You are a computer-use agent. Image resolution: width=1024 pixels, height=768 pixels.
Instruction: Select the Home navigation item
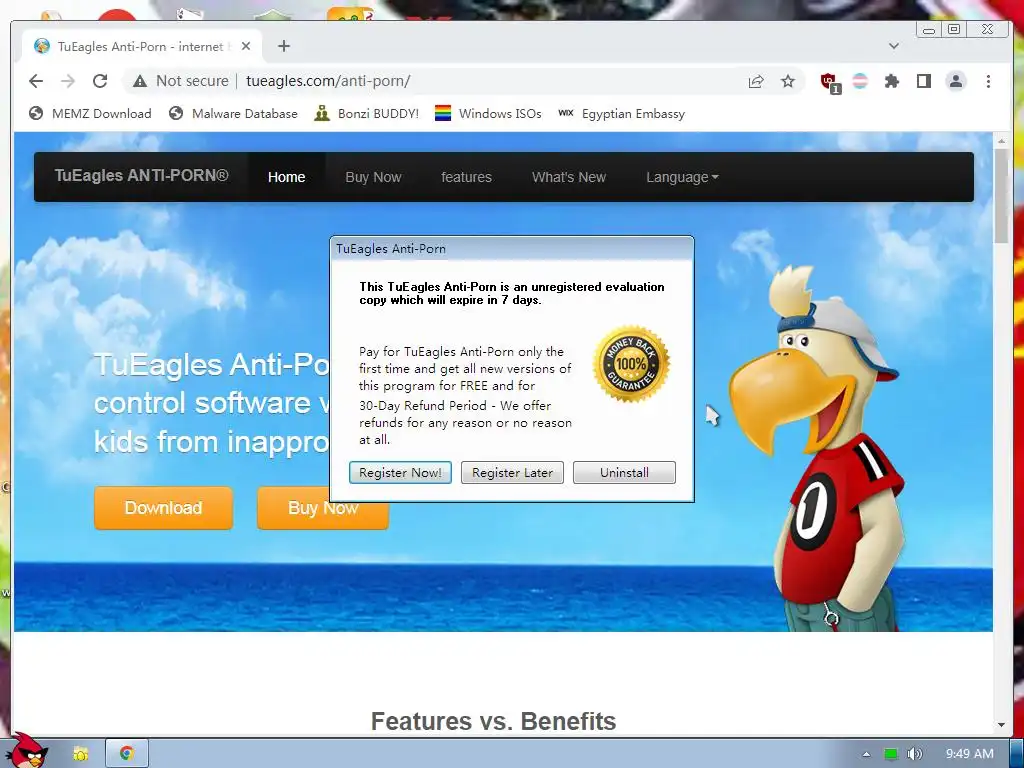286,177
